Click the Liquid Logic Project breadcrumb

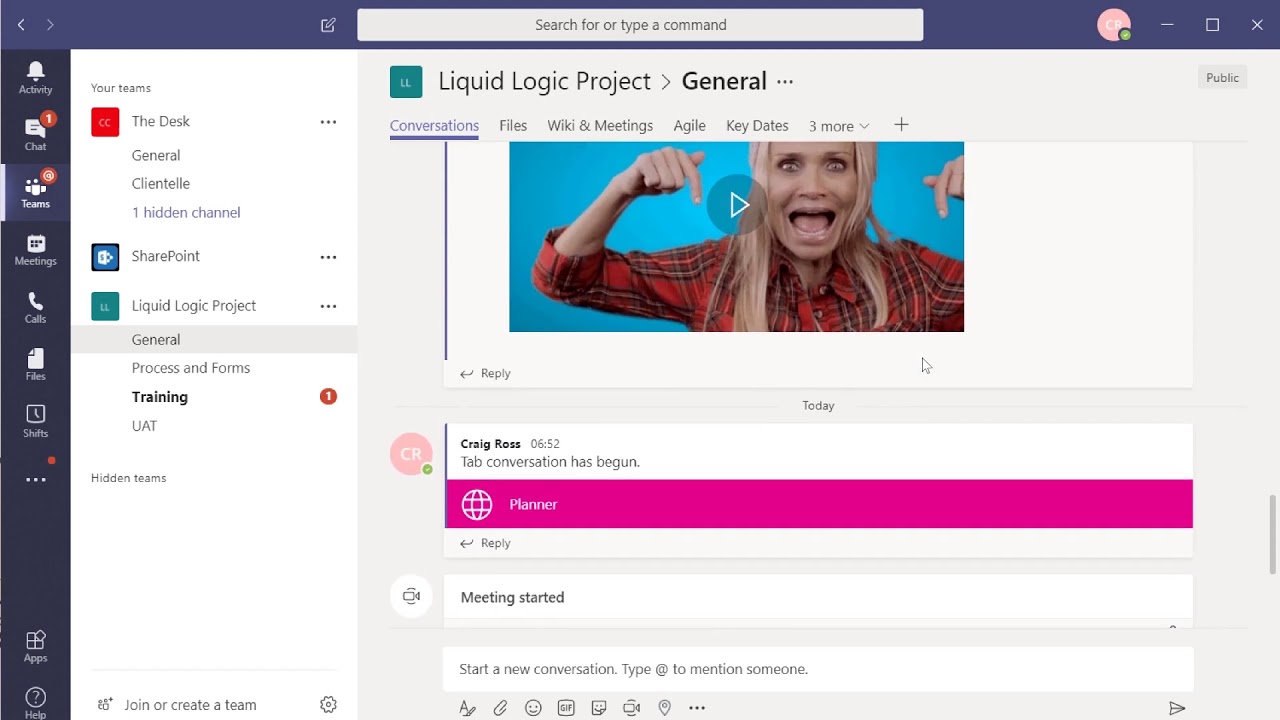coord(544,82)
